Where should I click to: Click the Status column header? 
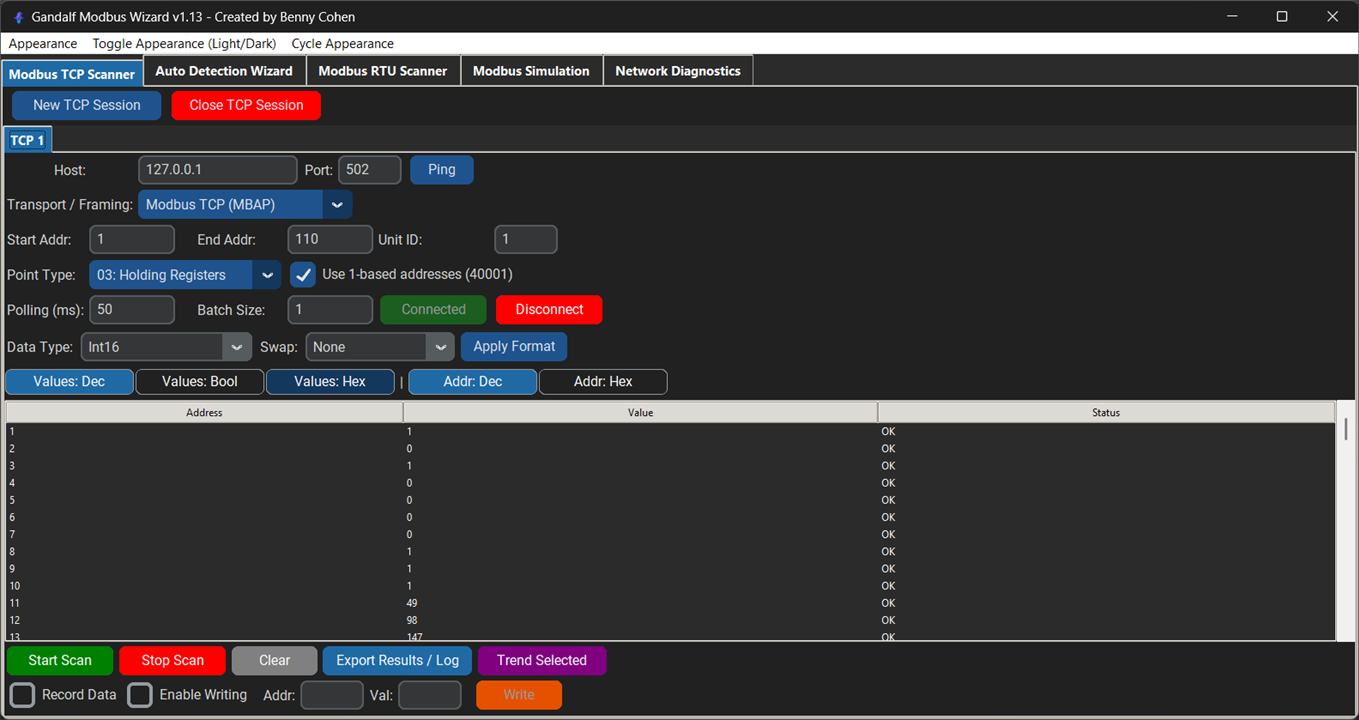pyautogui.click(x=1106, y=412)
